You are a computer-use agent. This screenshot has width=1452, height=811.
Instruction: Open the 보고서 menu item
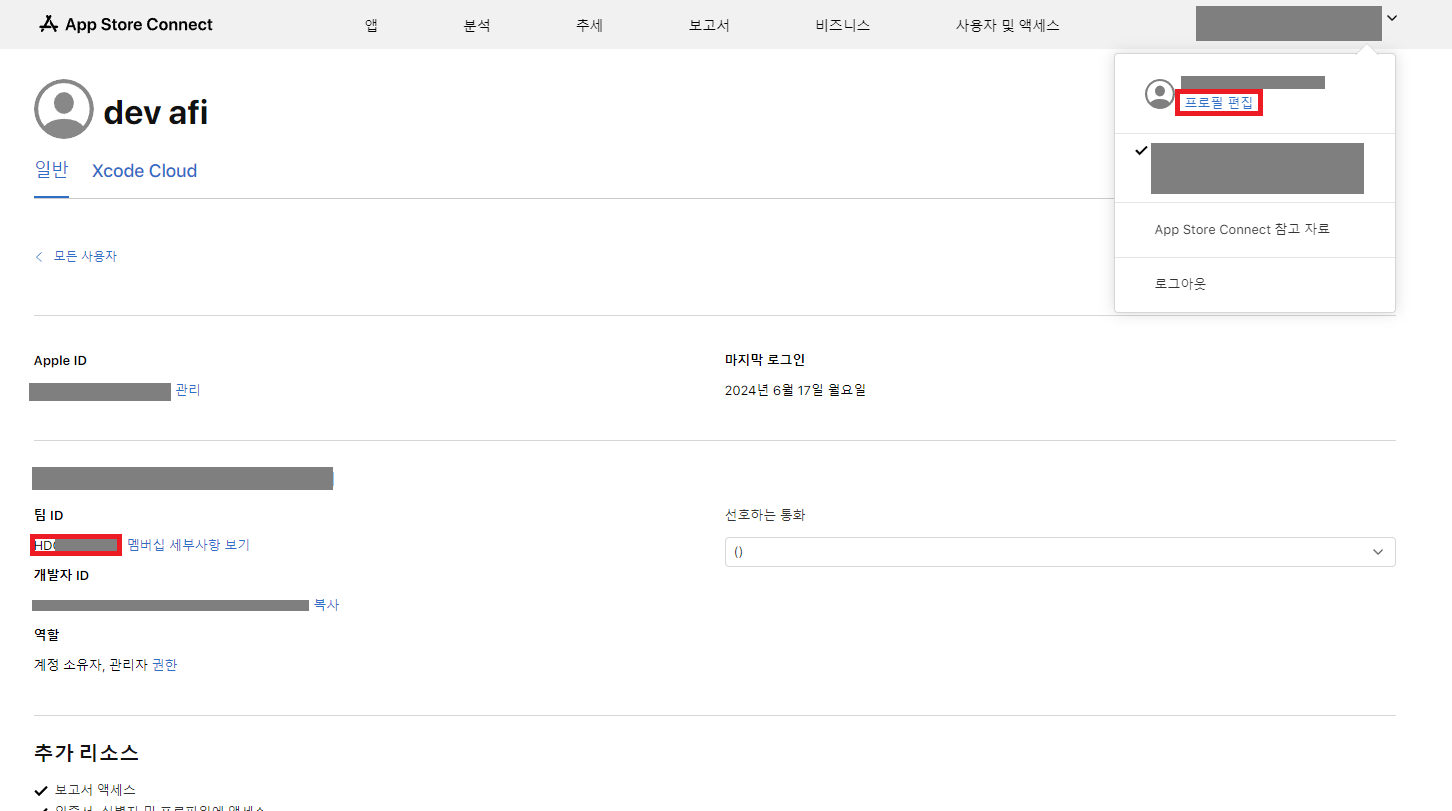click(x=709, y=25)
